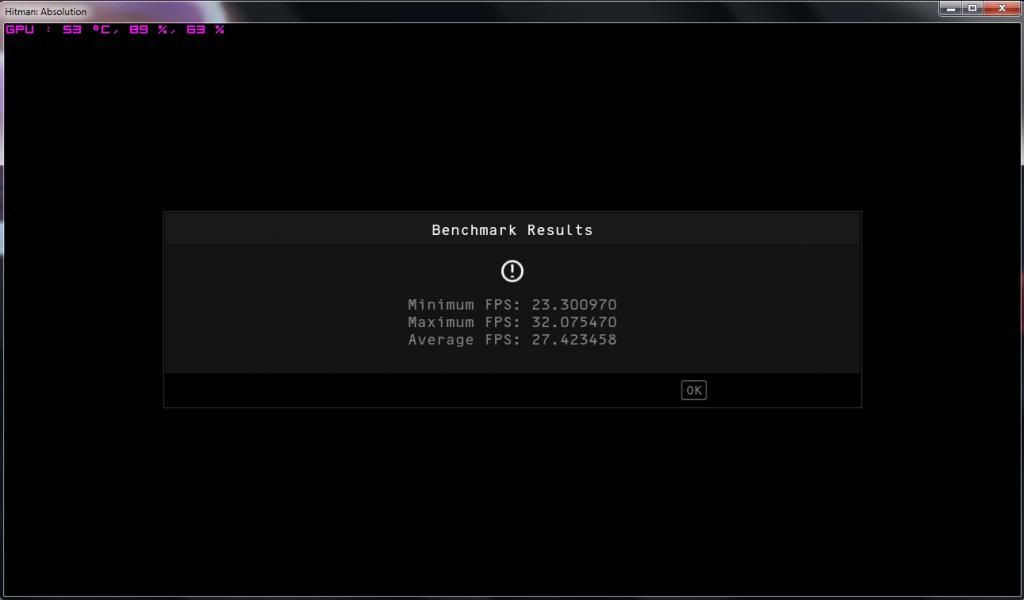Select the Benchmark Results heading
Screen dimensions: 1024x600
point(512,230)
